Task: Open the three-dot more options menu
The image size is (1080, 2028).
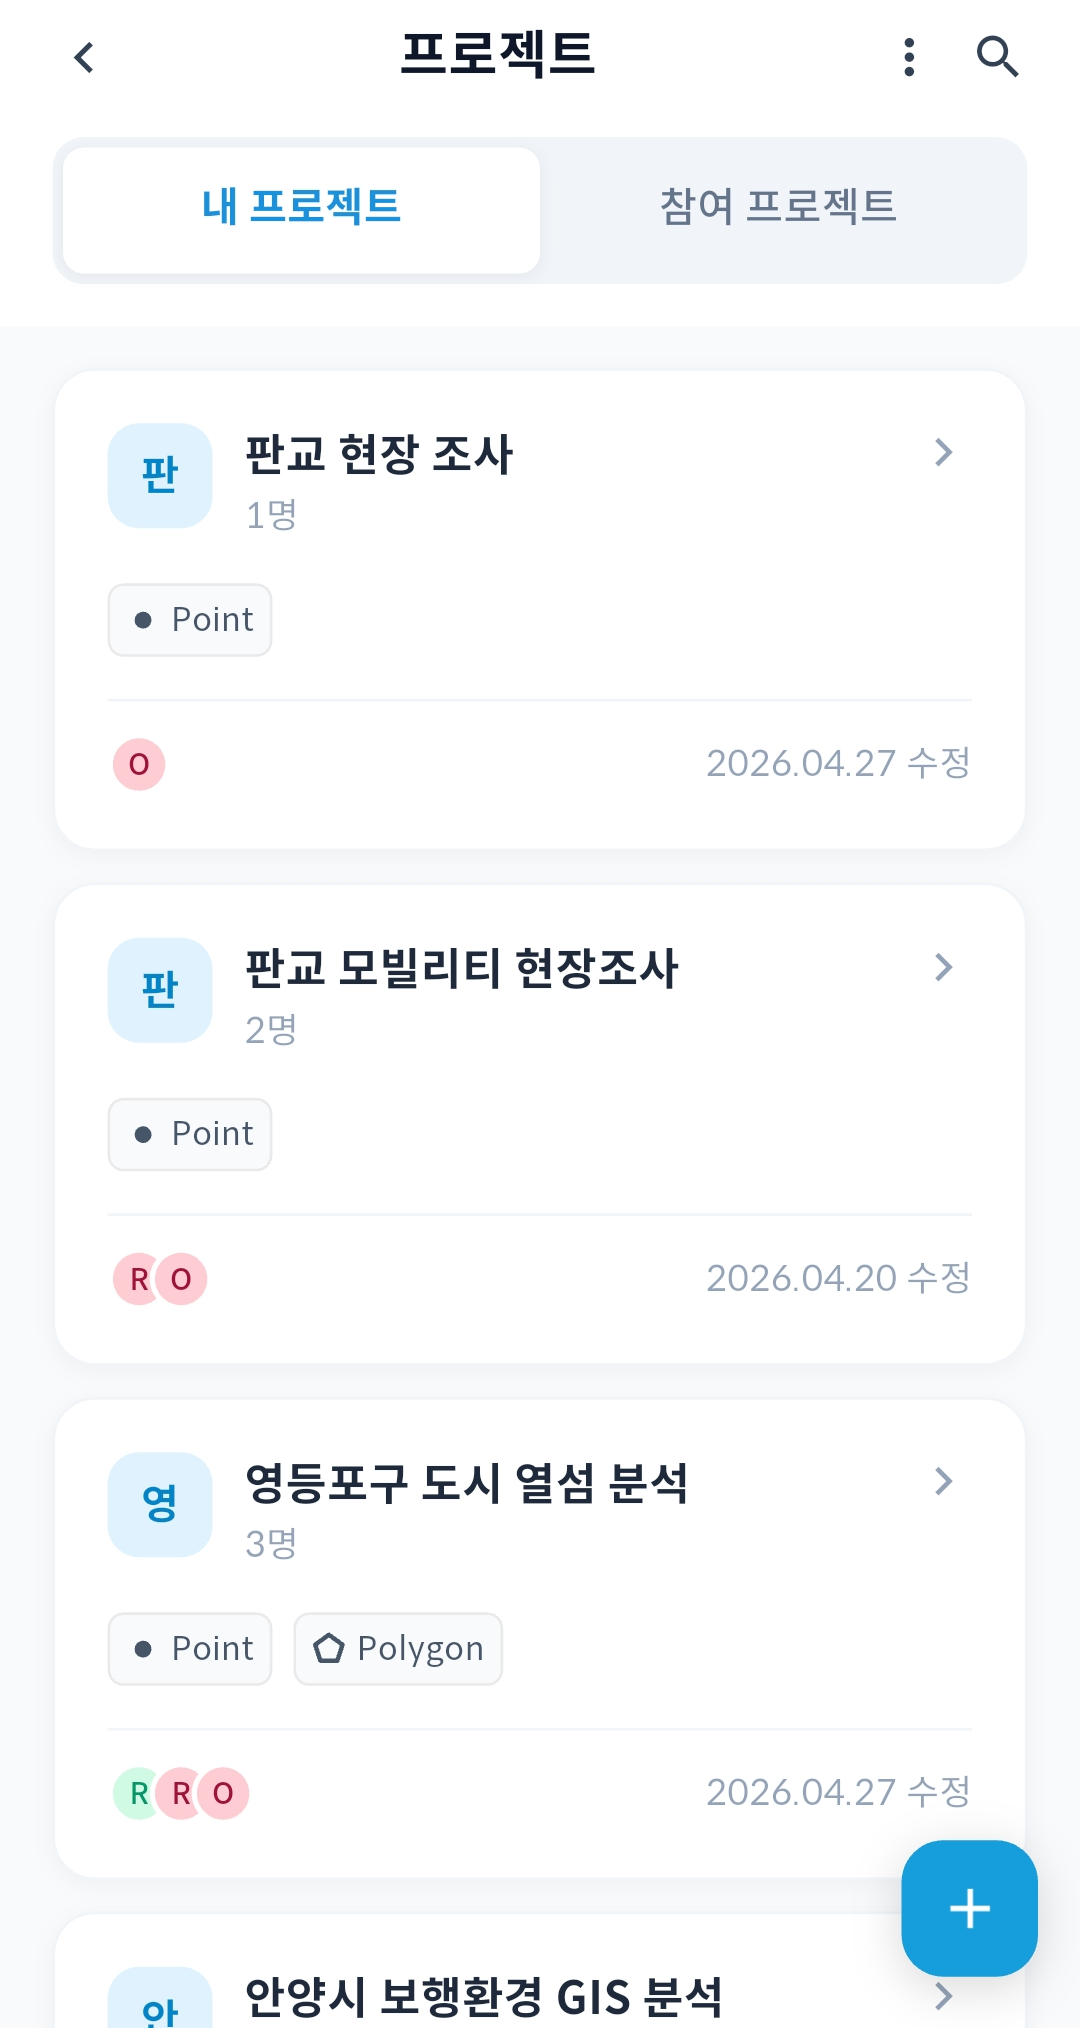Action: point(909,58)
